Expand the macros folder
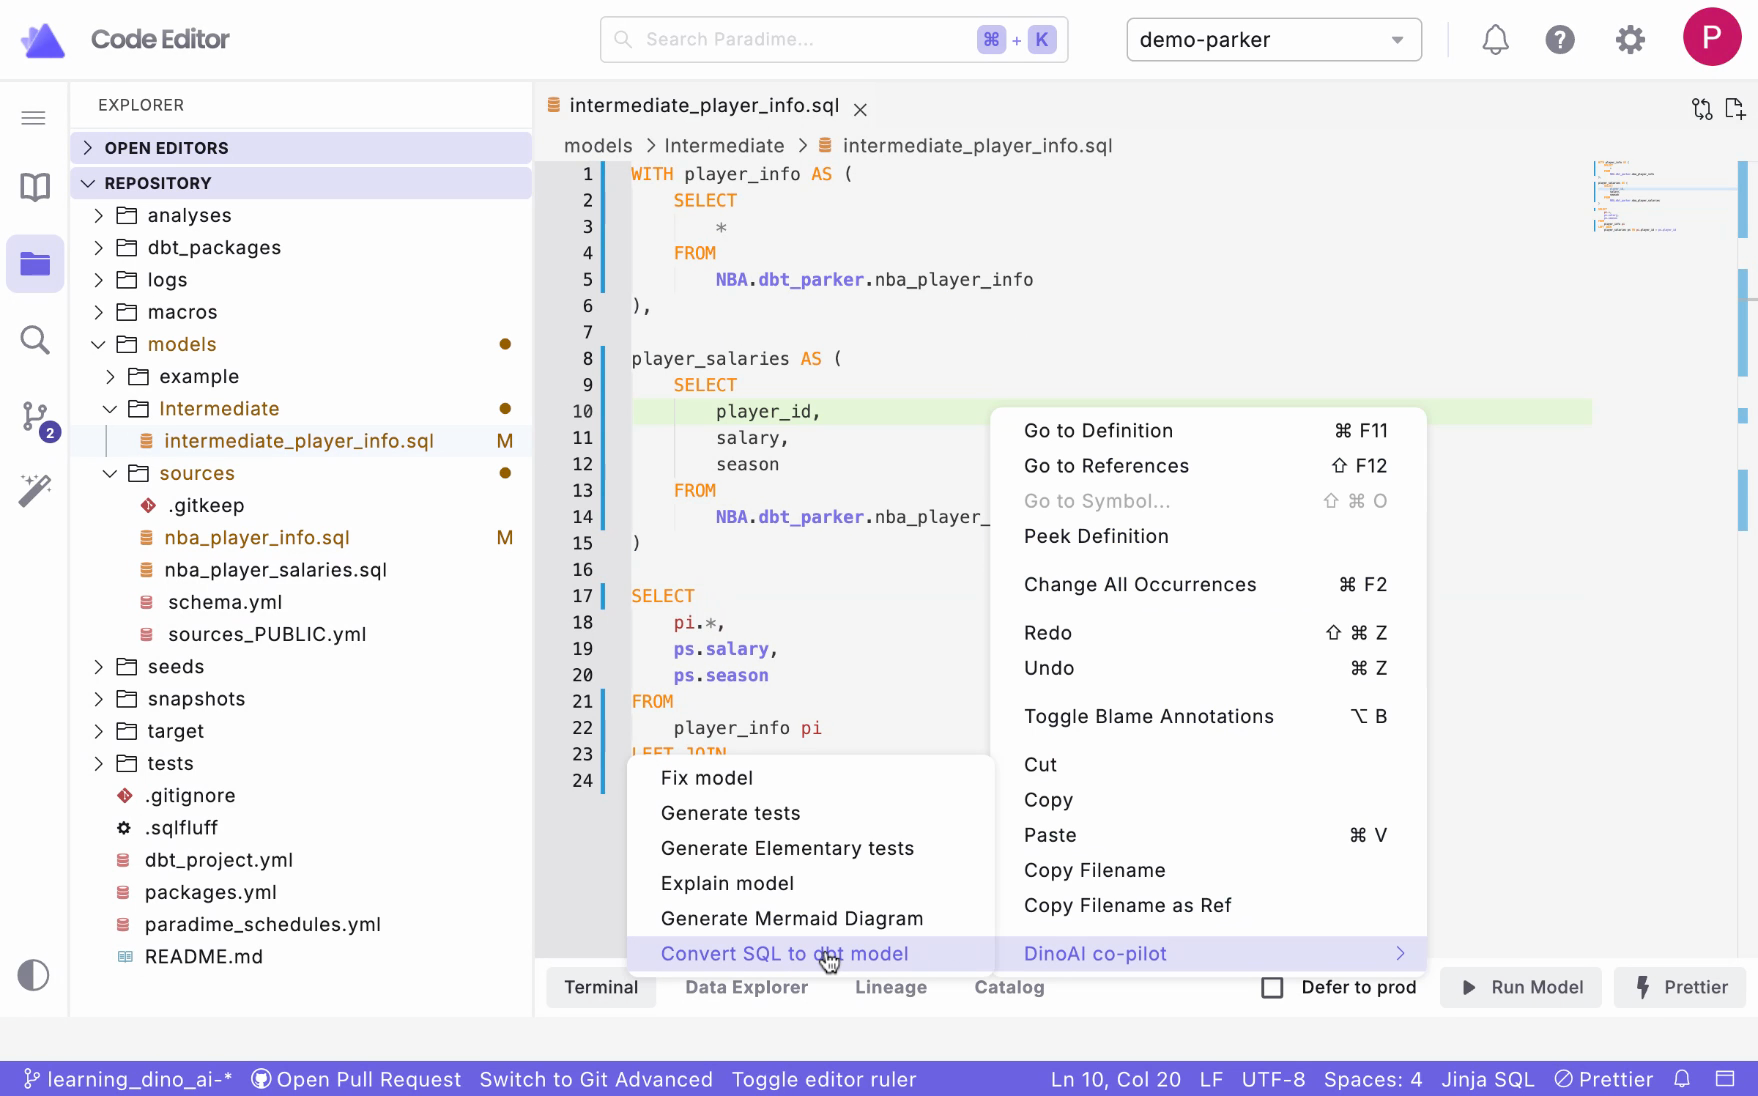 click(x=182, y=313)
